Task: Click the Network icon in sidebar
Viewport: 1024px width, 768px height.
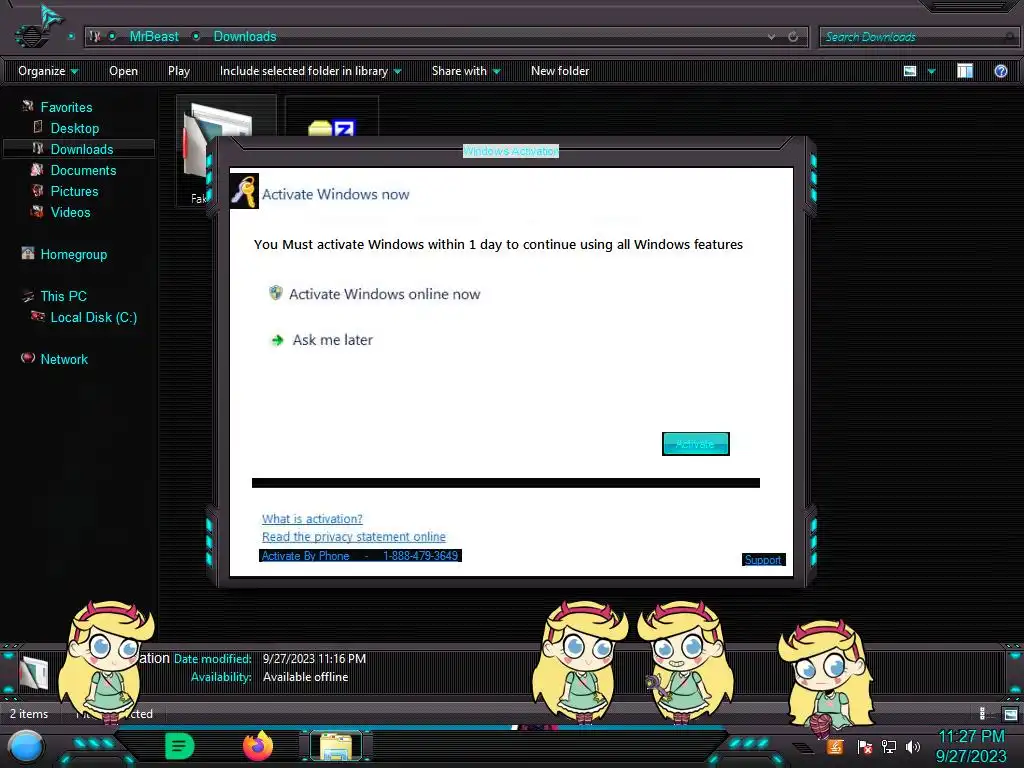Action: click(x=27, y=358)
